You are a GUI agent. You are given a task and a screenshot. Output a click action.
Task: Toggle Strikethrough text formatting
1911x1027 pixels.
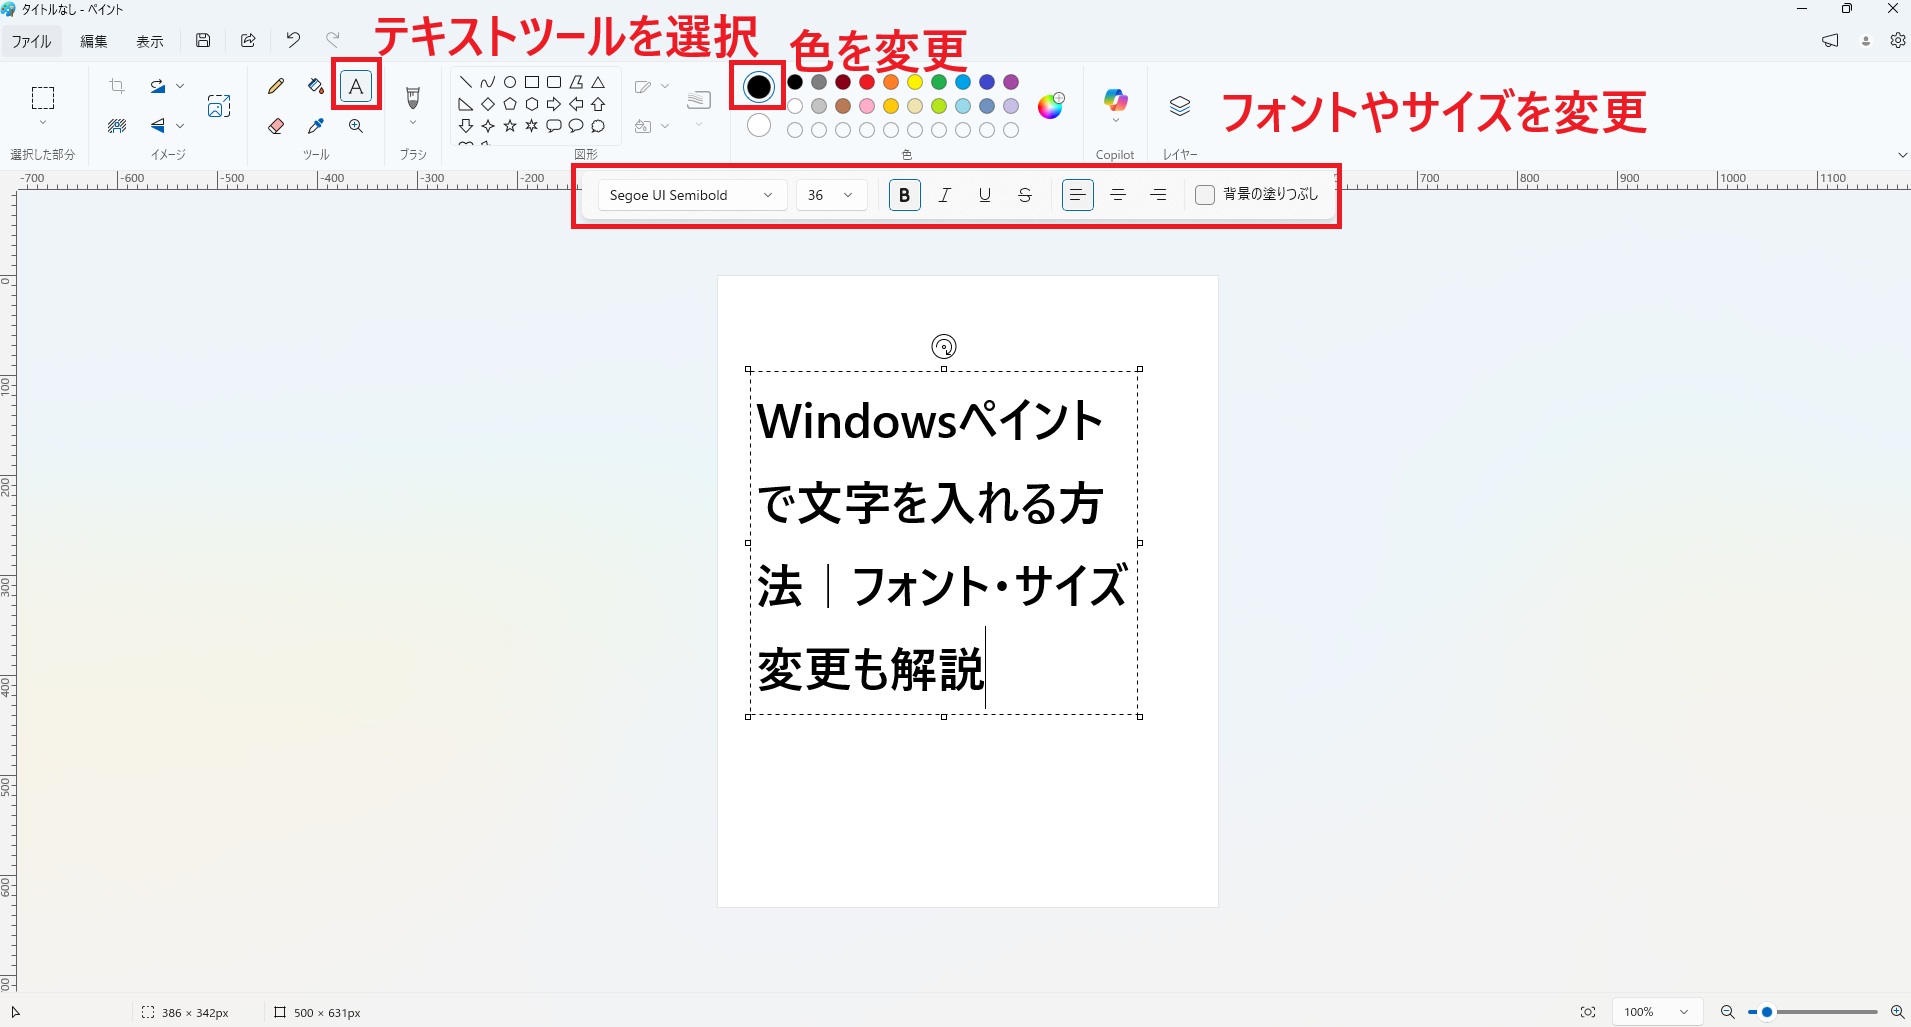coord(1025,195)
